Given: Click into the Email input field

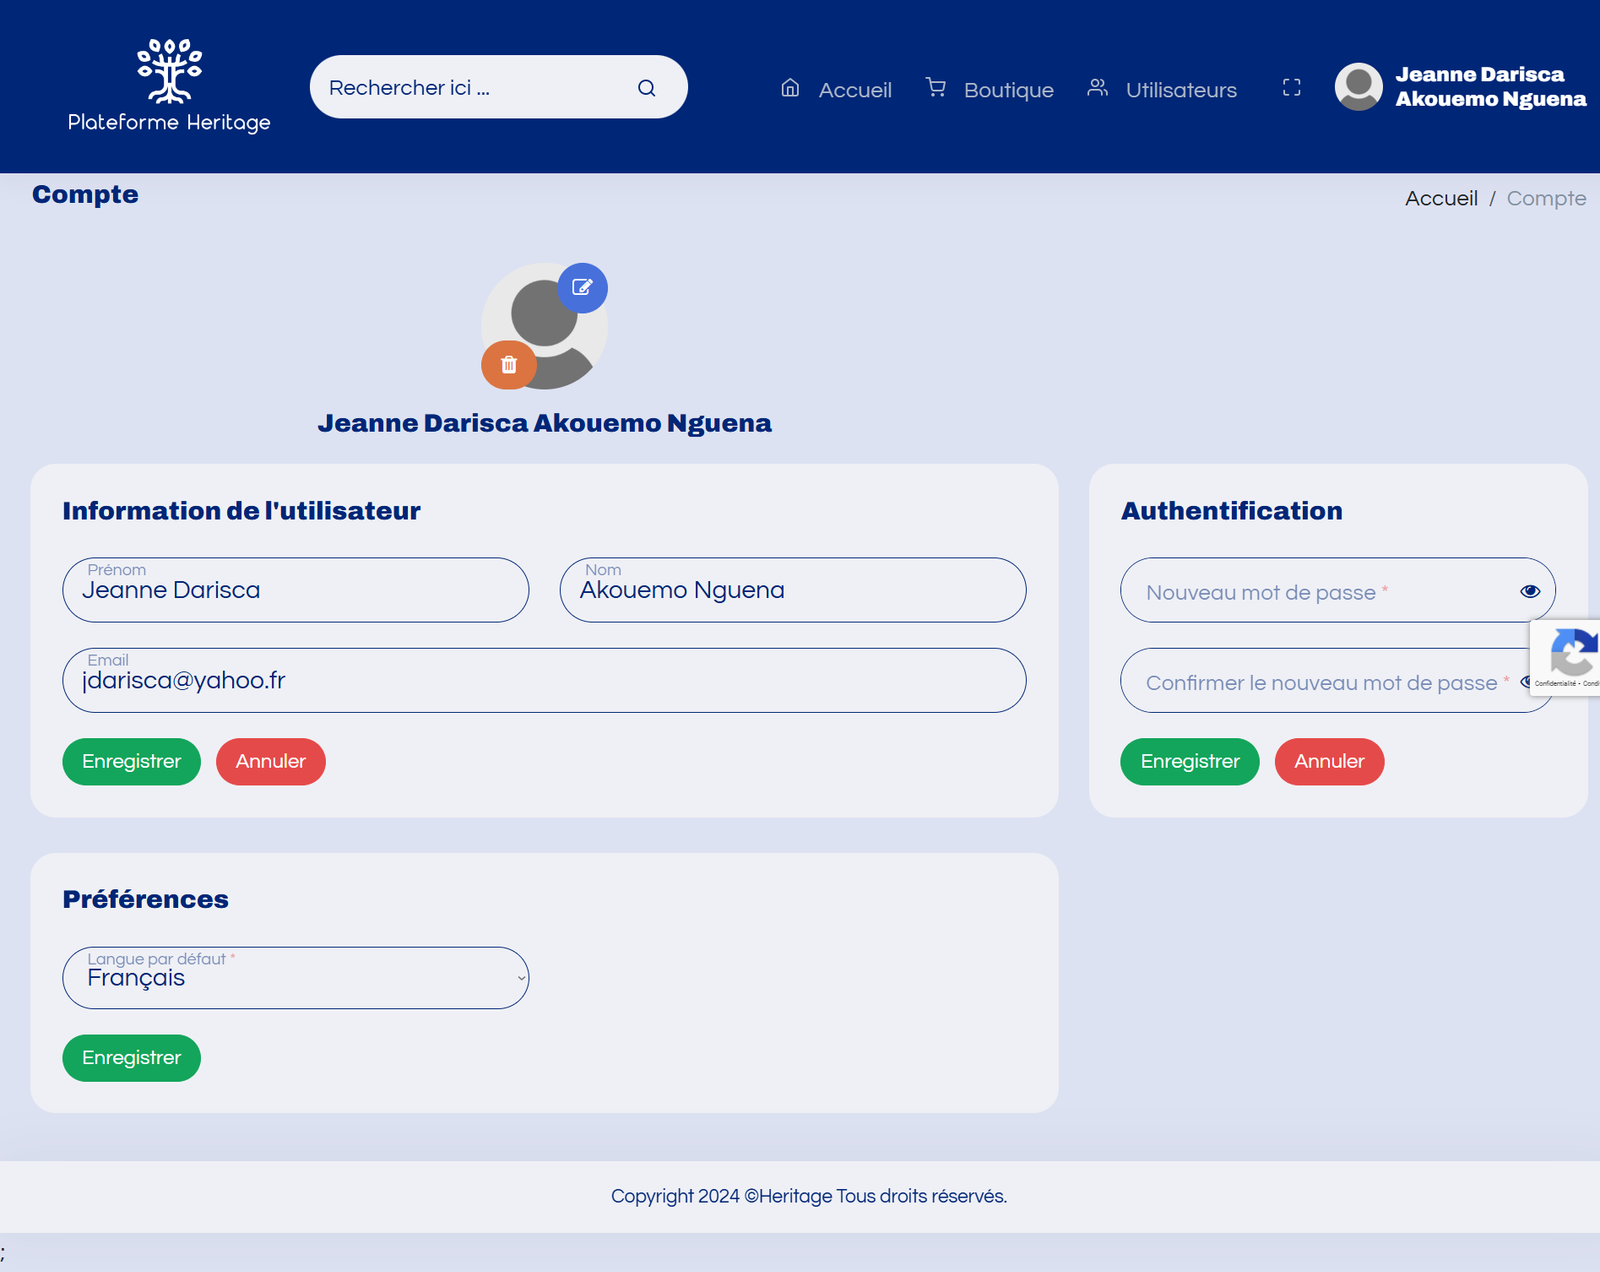Looking at the screenshot, I should (544, 682).
